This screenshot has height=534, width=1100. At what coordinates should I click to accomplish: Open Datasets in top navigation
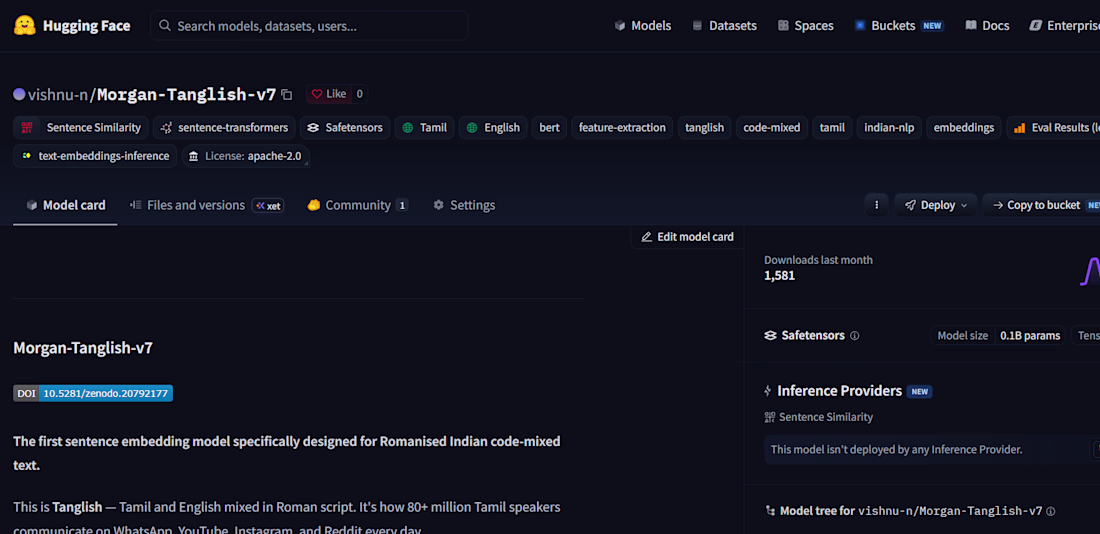coord(724,26)
